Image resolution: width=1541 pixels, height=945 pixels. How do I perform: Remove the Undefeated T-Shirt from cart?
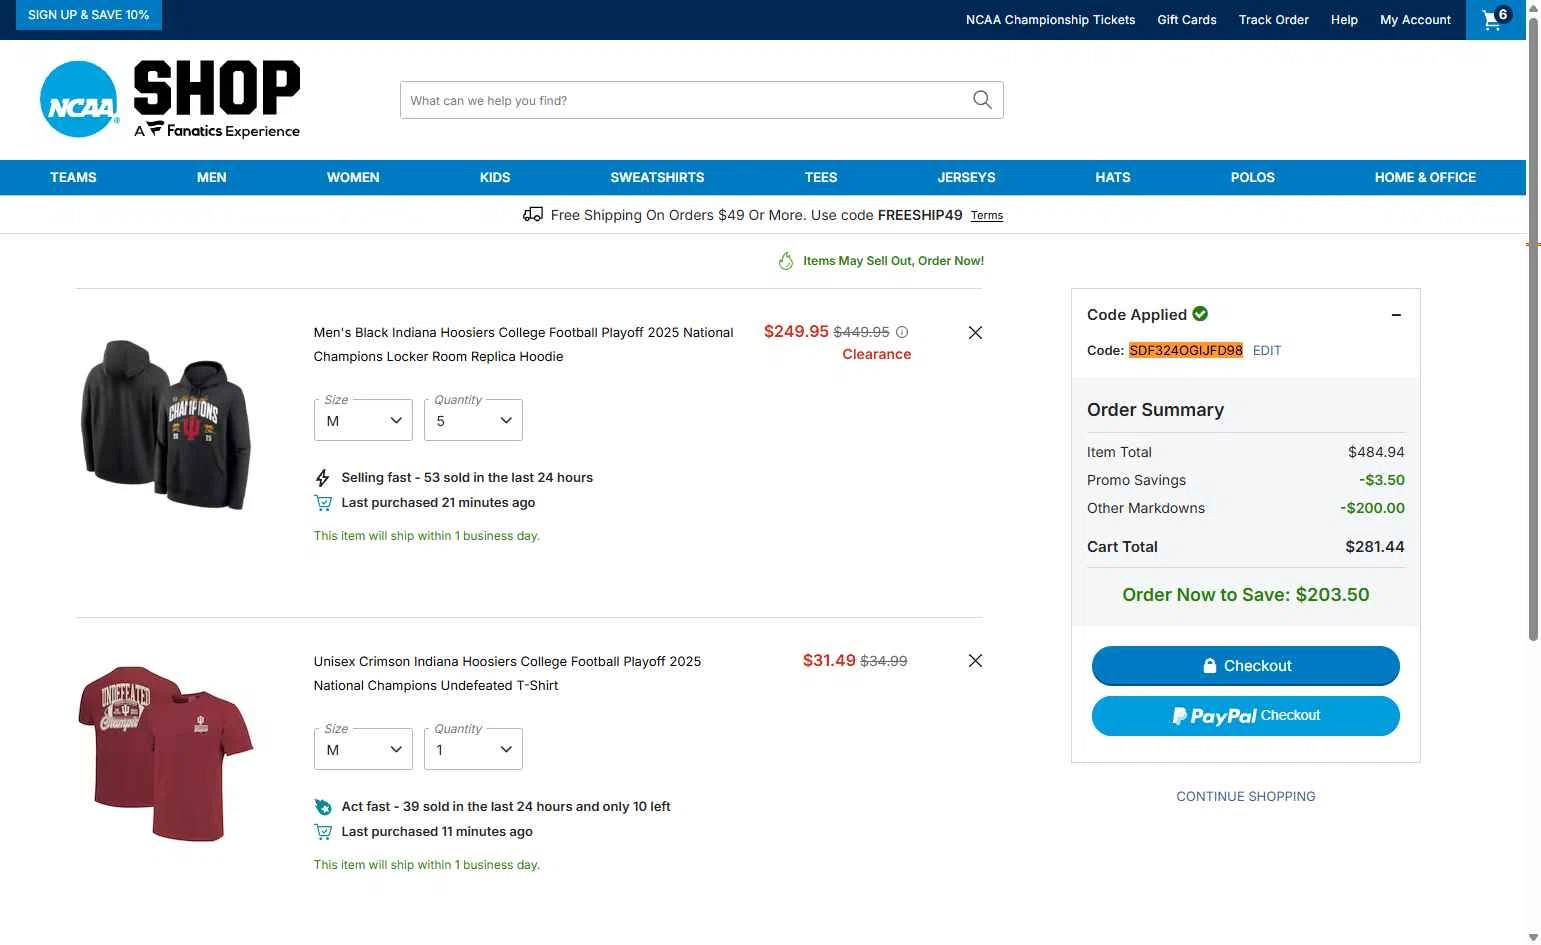click(x=975, y=660)
